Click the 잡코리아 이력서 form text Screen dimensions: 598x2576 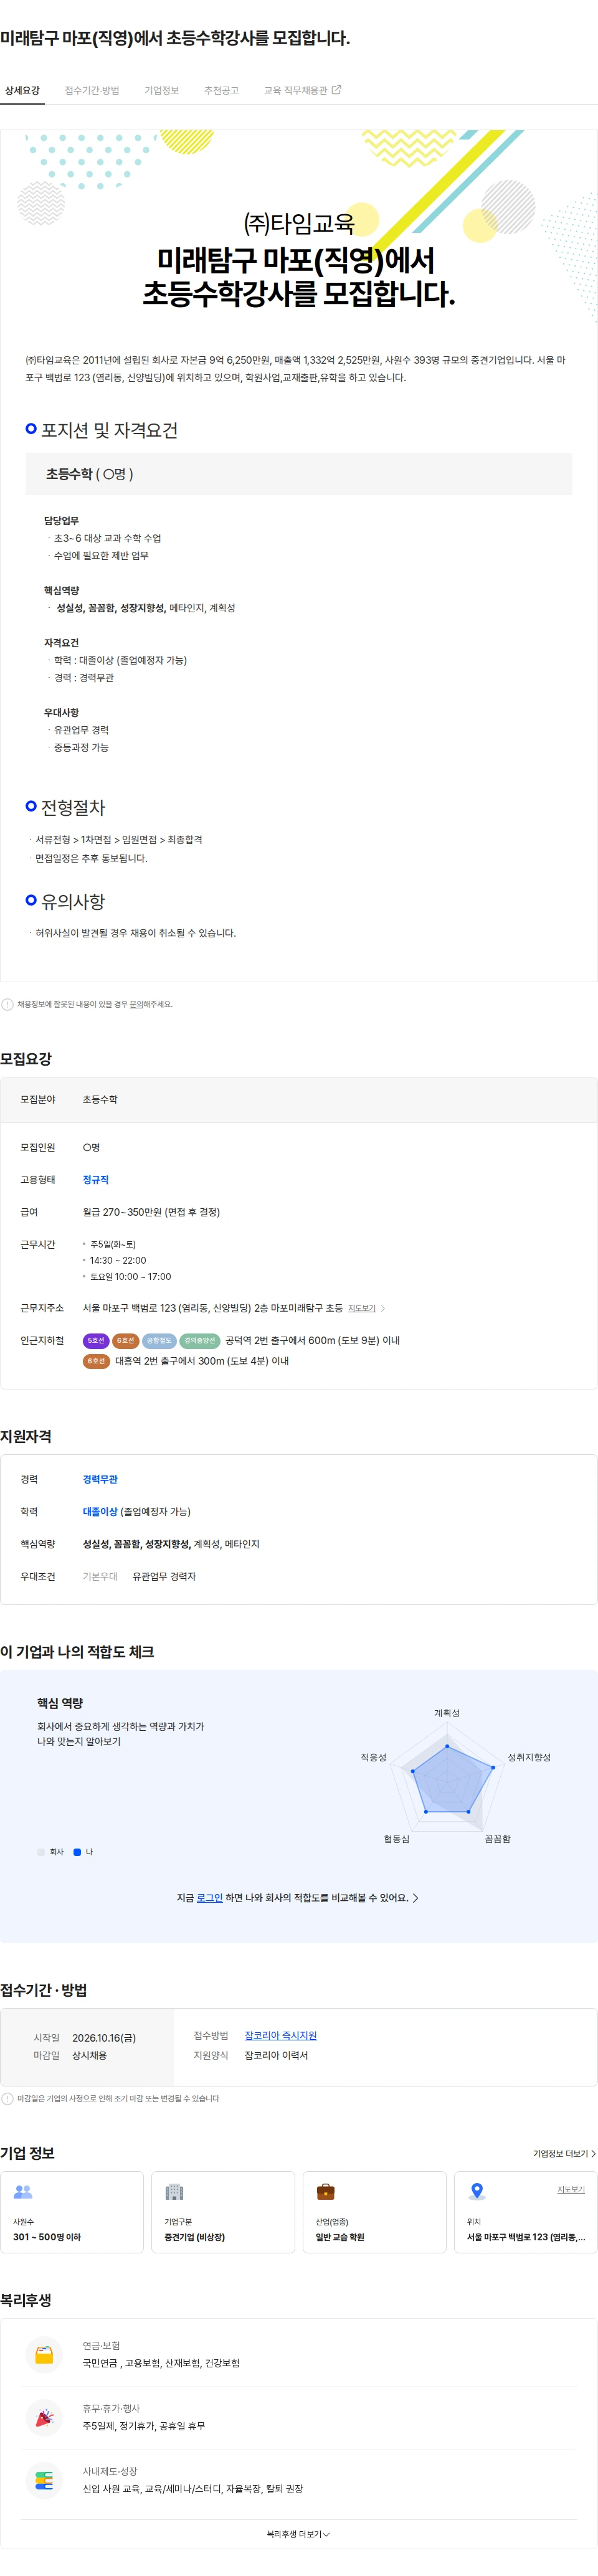[x=276, y=2055]
